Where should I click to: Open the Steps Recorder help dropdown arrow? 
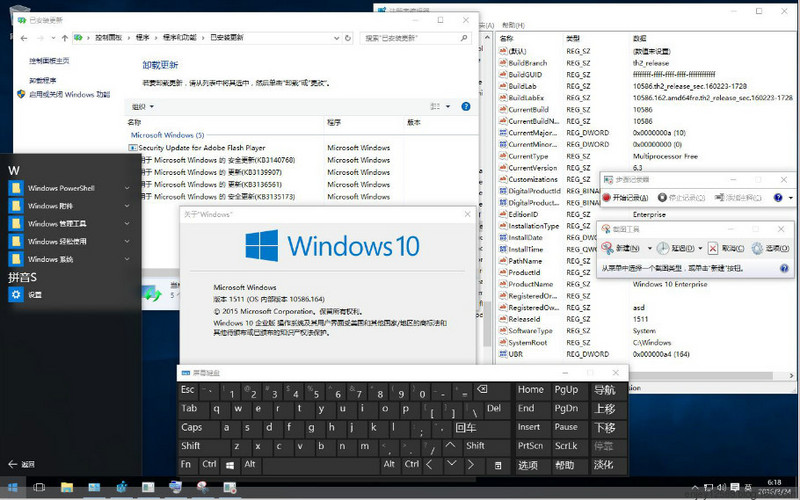791,197
